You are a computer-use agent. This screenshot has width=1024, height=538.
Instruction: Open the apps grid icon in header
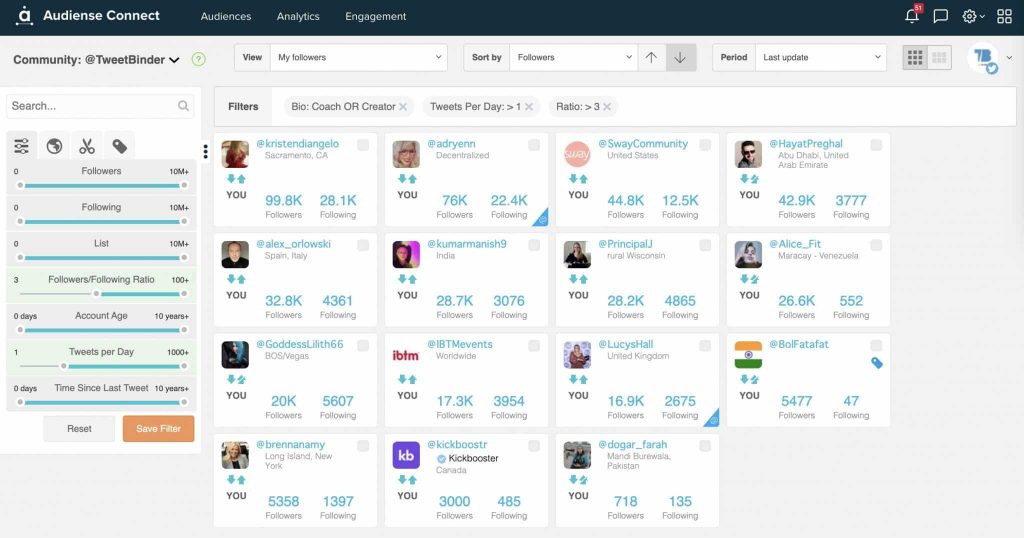point(1004,16)
